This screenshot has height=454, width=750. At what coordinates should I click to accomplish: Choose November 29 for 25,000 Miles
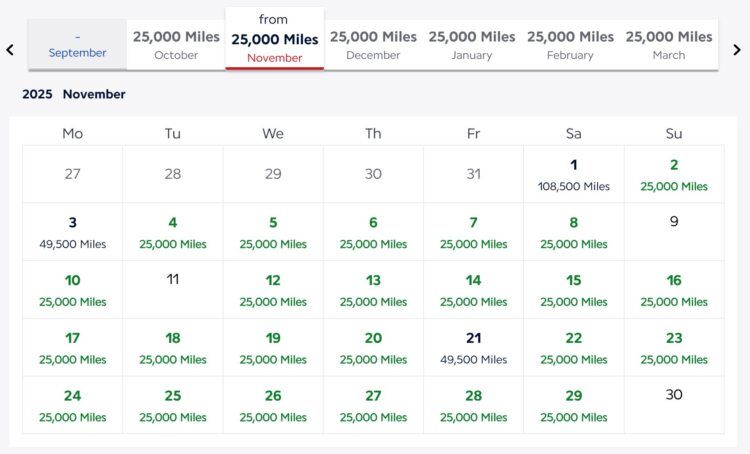point(573,405)
